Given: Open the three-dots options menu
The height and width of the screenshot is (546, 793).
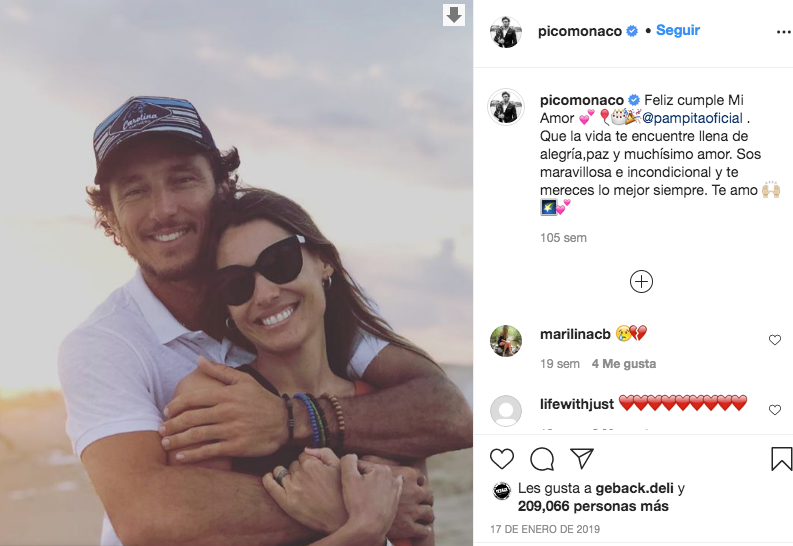Looking at the screenshot, I should pyautogui.click(x=784, y=32).
